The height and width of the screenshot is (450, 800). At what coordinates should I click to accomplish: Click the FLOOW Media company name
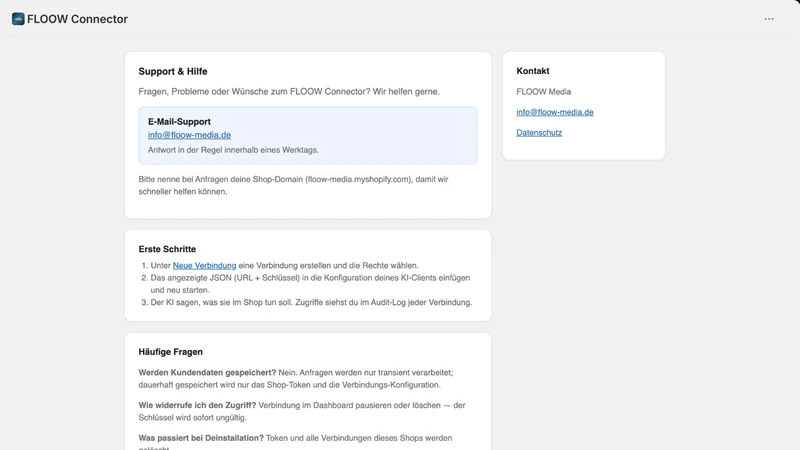pos(543,92)
